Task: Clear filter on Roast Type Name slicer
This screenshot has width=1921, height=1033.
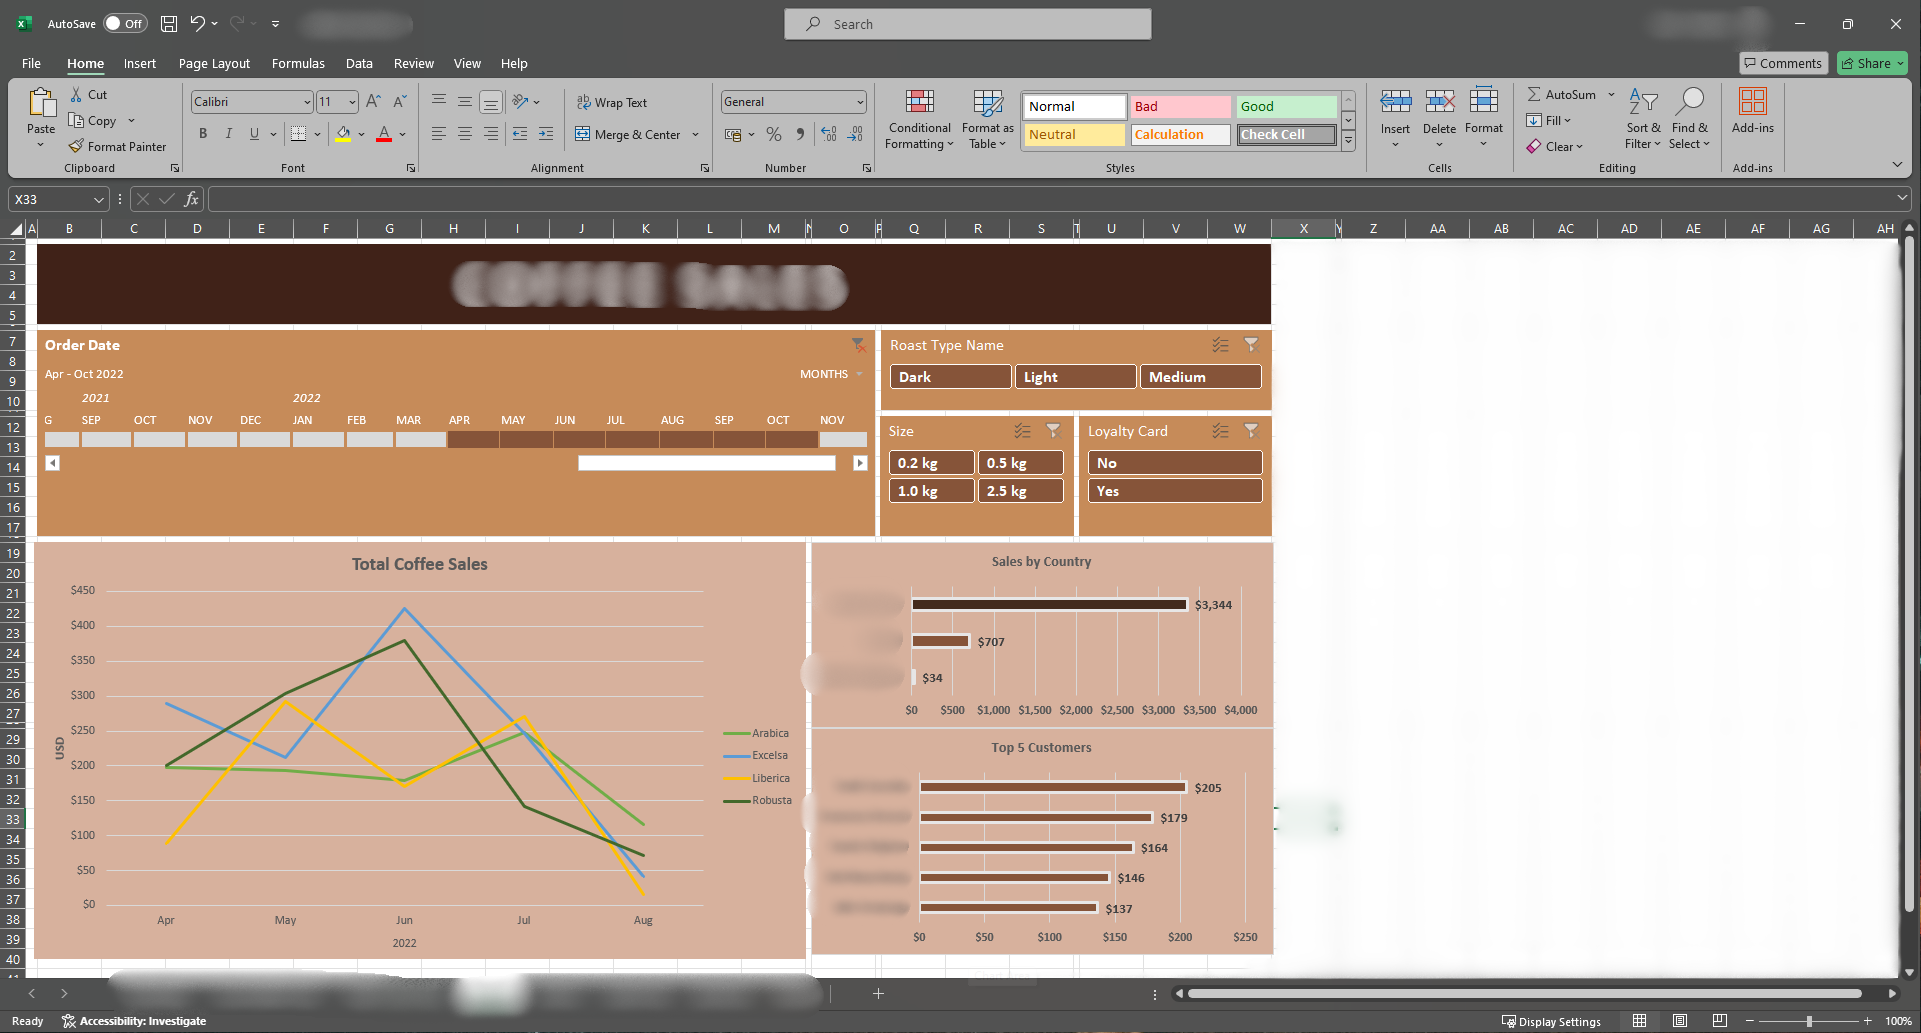Action: click(x=1251, y=344)
